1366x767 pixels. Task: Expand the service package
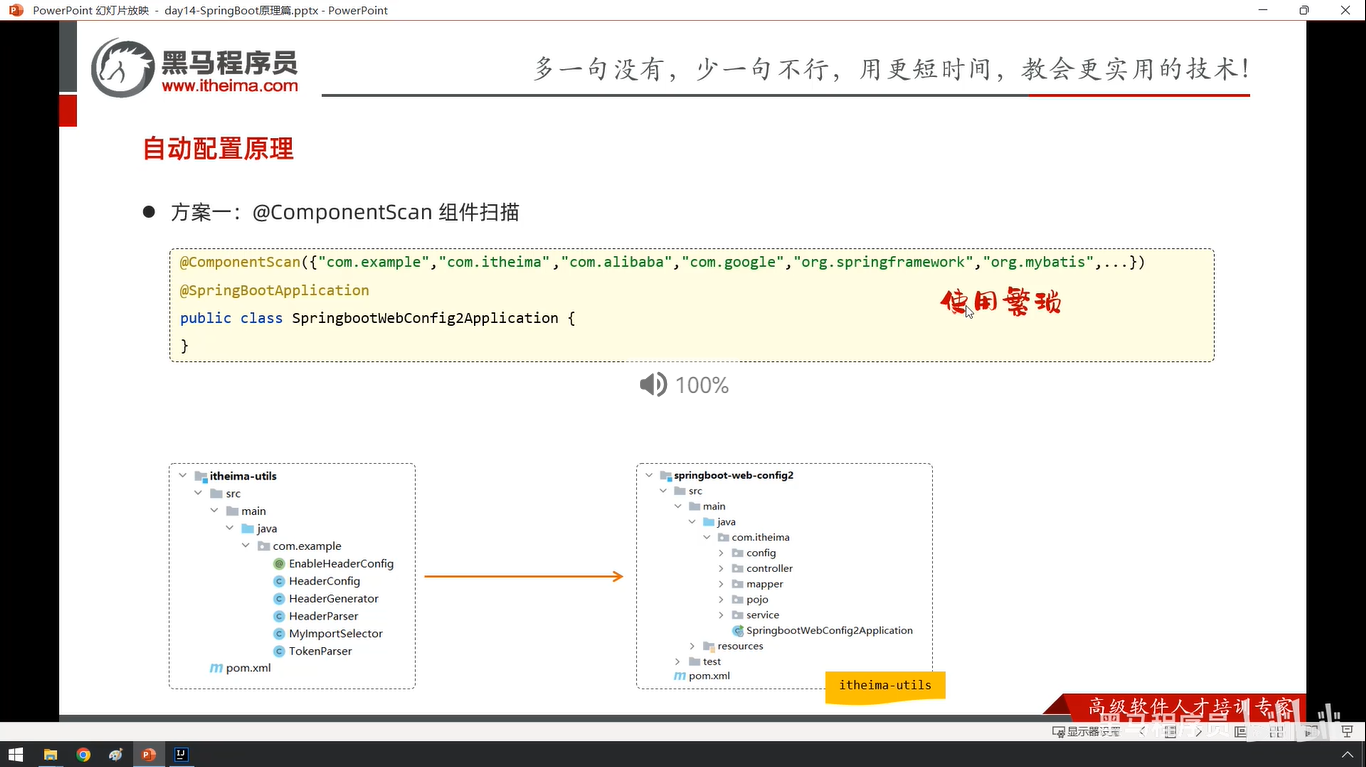[721, 615]
